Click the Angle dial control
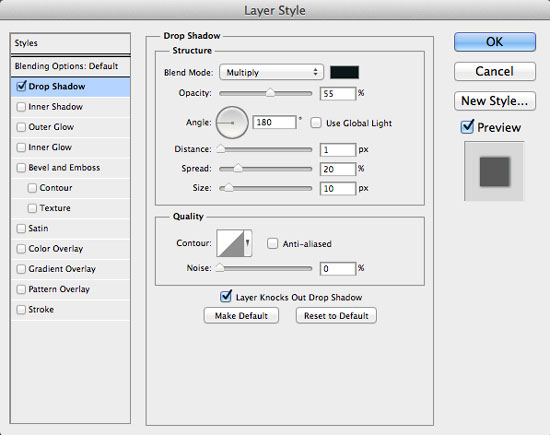The height and width of the screenshot is (435, 550). [x=232, y=122]
